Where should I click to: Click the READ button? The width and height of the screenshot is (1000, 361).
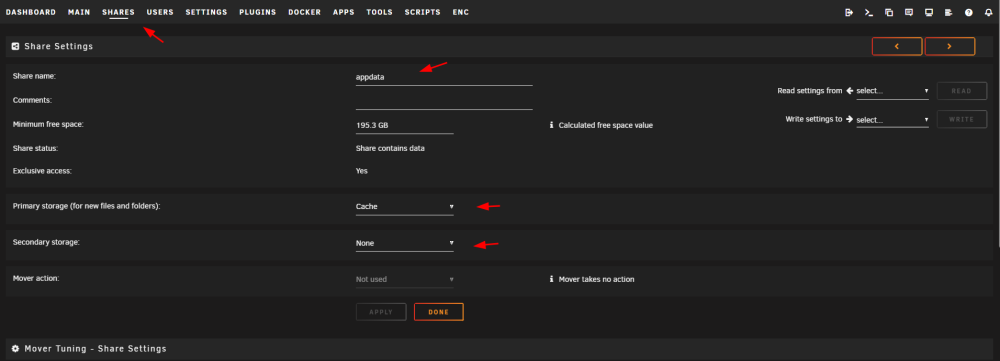click(x=962, y=91)
